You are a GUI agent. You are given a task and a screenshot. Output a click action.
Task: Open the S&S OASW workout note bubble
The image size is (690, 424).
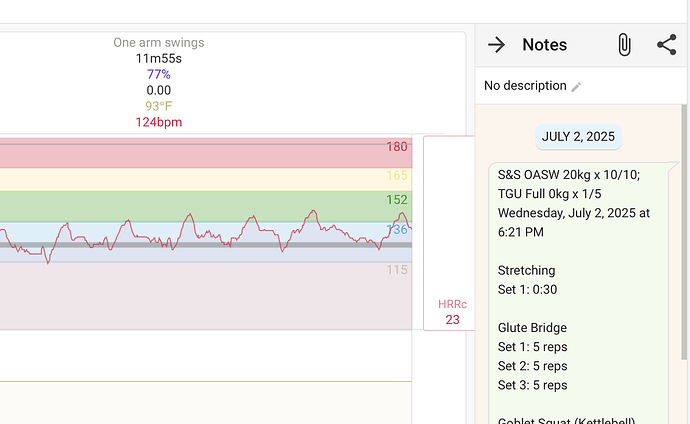coord(580,290)
